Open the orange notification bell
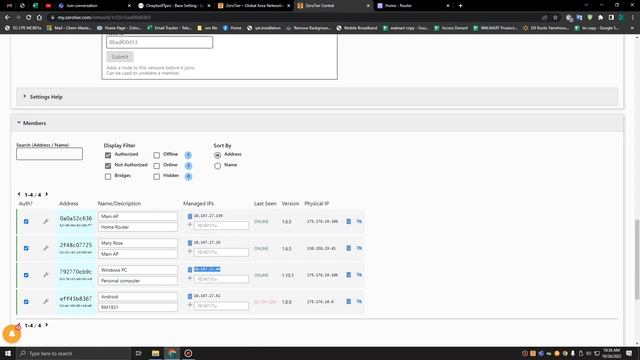 (11, 334)
